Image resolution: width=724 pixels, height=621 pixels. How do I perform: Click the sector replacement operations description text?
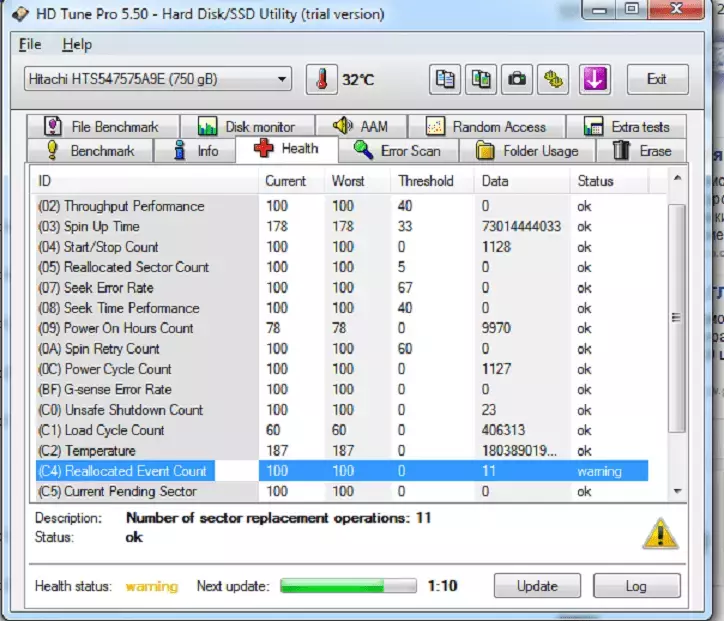(278, 518)
